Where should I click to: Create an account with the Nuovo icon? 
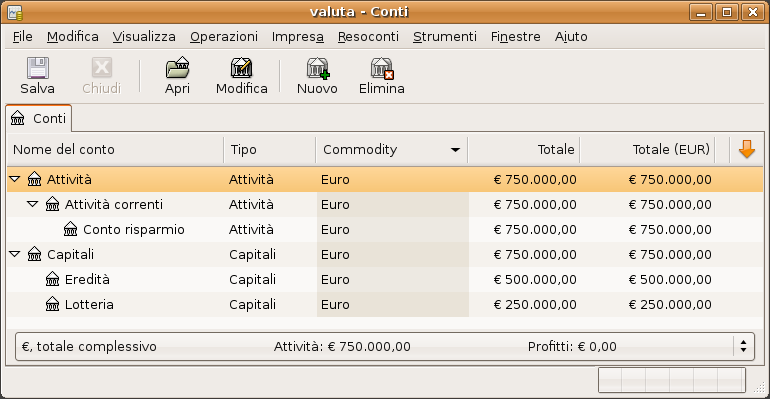tap(317, 68)
